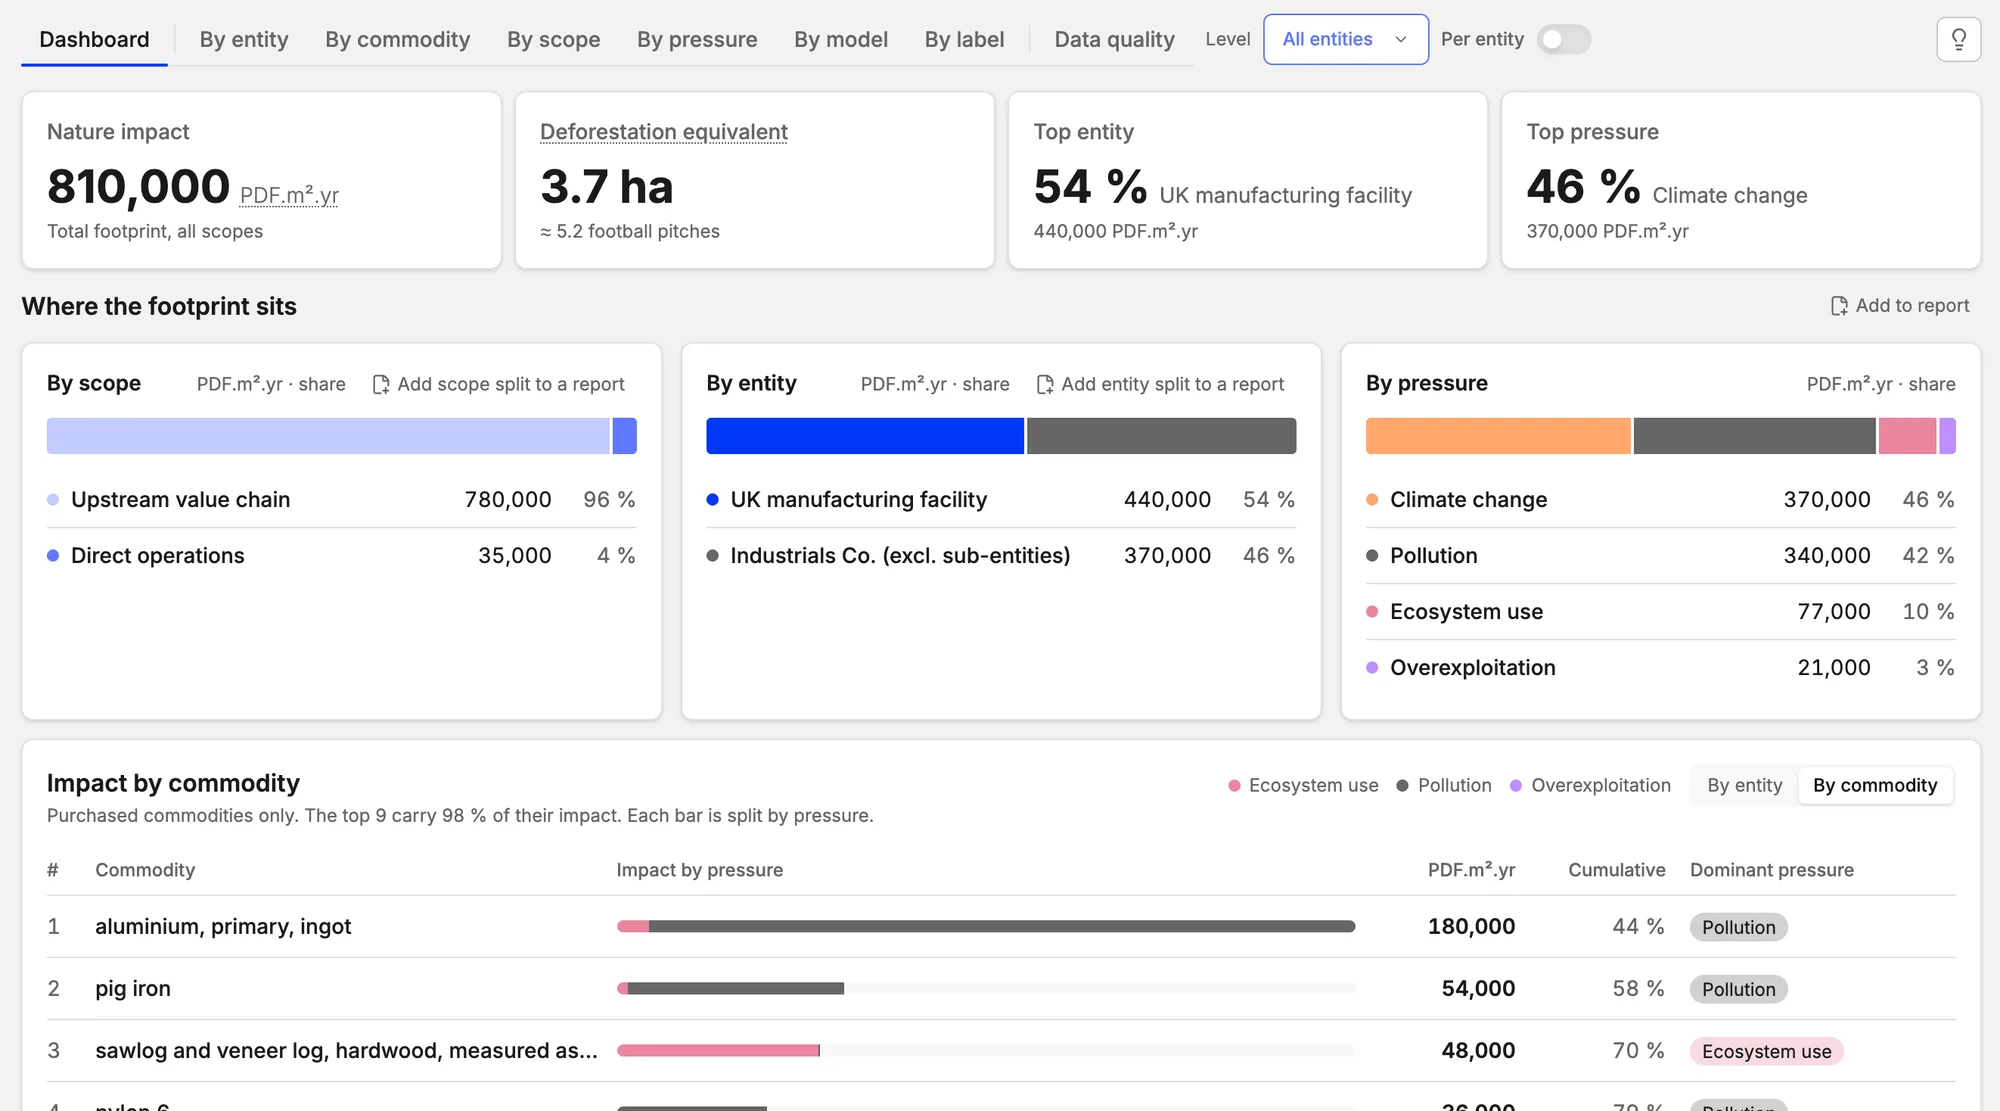Select the Dashboard tab
Image resolution: width=2000 pixels, height=1111 pixels.
pyautogui.click(x=94, y=40)
